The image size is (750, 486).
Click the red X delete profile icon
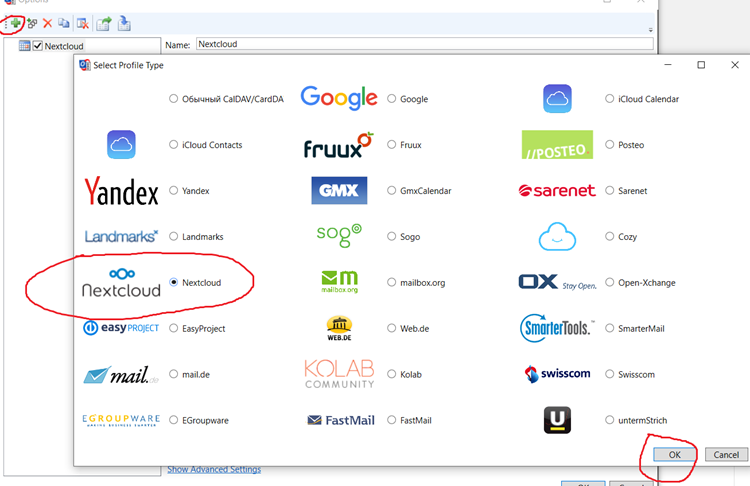(x=47, y=22)
